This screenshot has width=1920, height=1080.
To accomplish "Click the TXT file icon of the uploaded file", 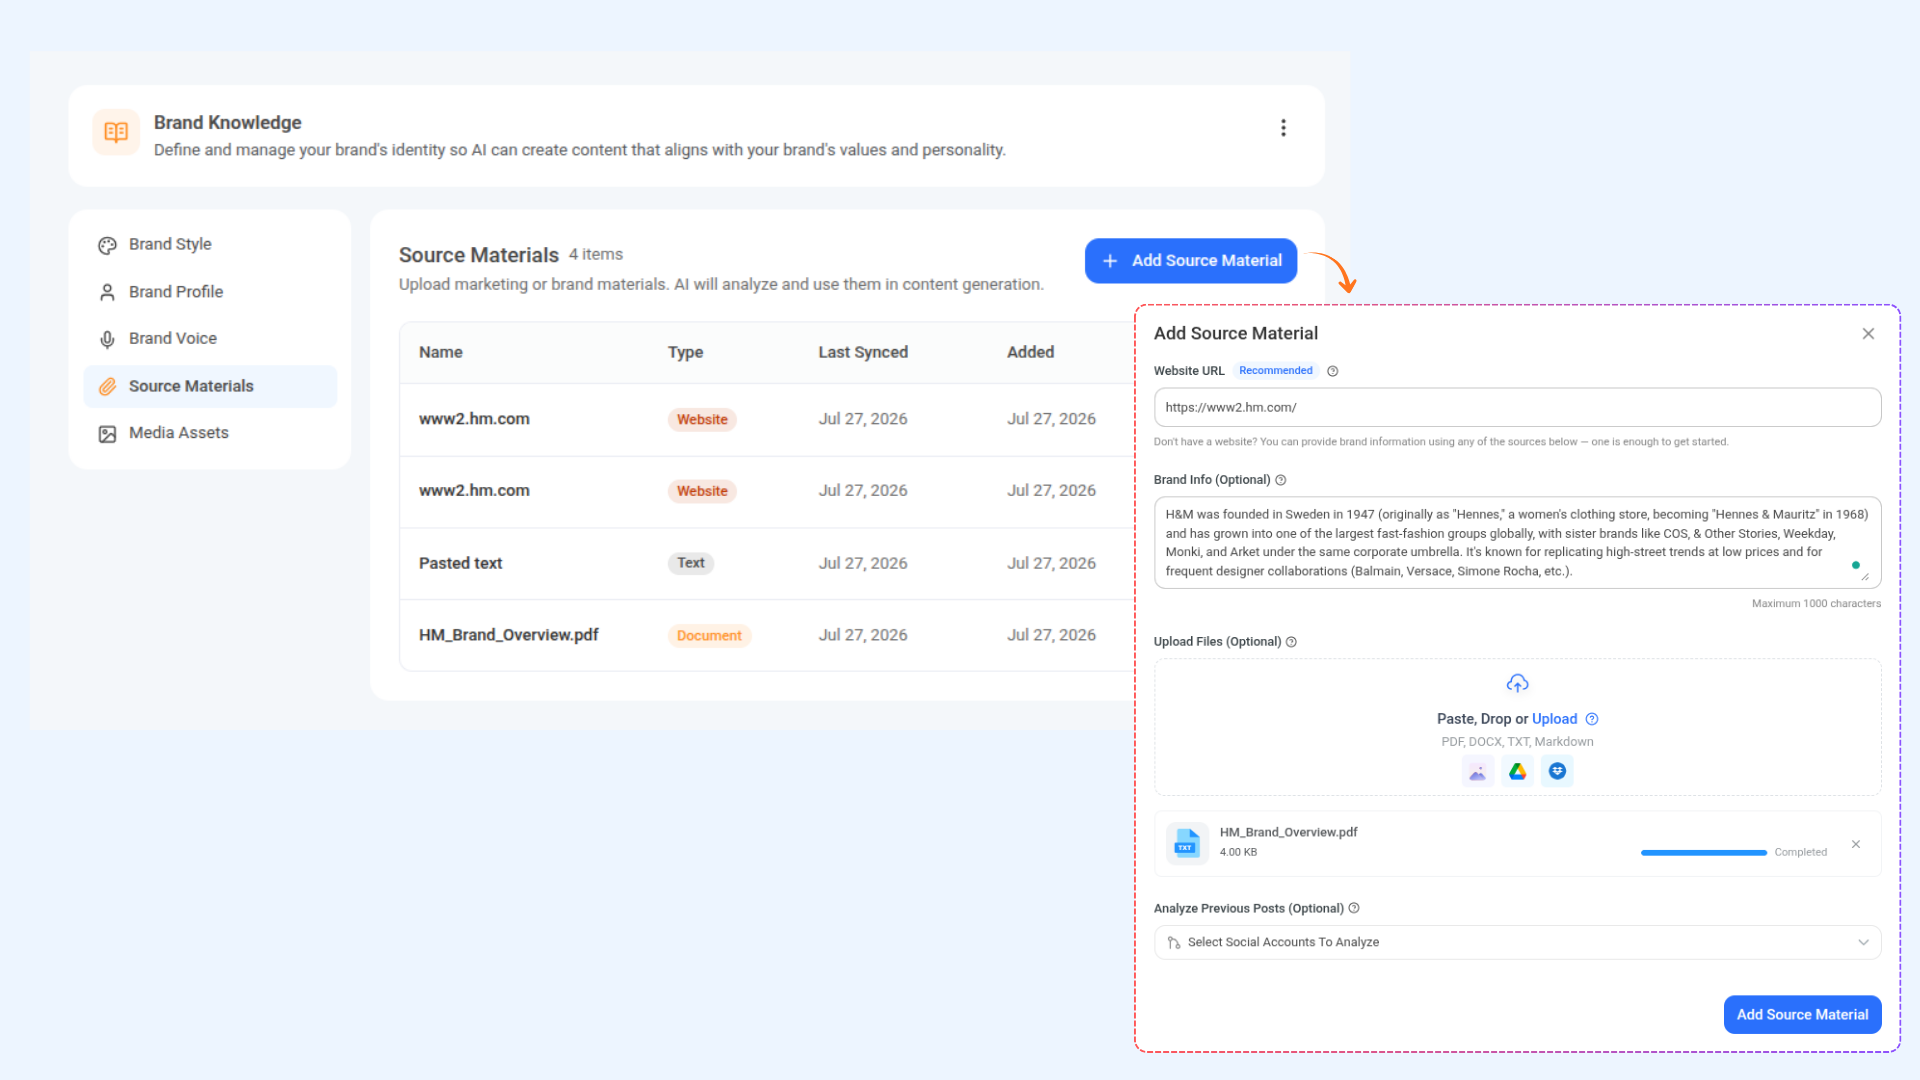I will [1187, 843].
